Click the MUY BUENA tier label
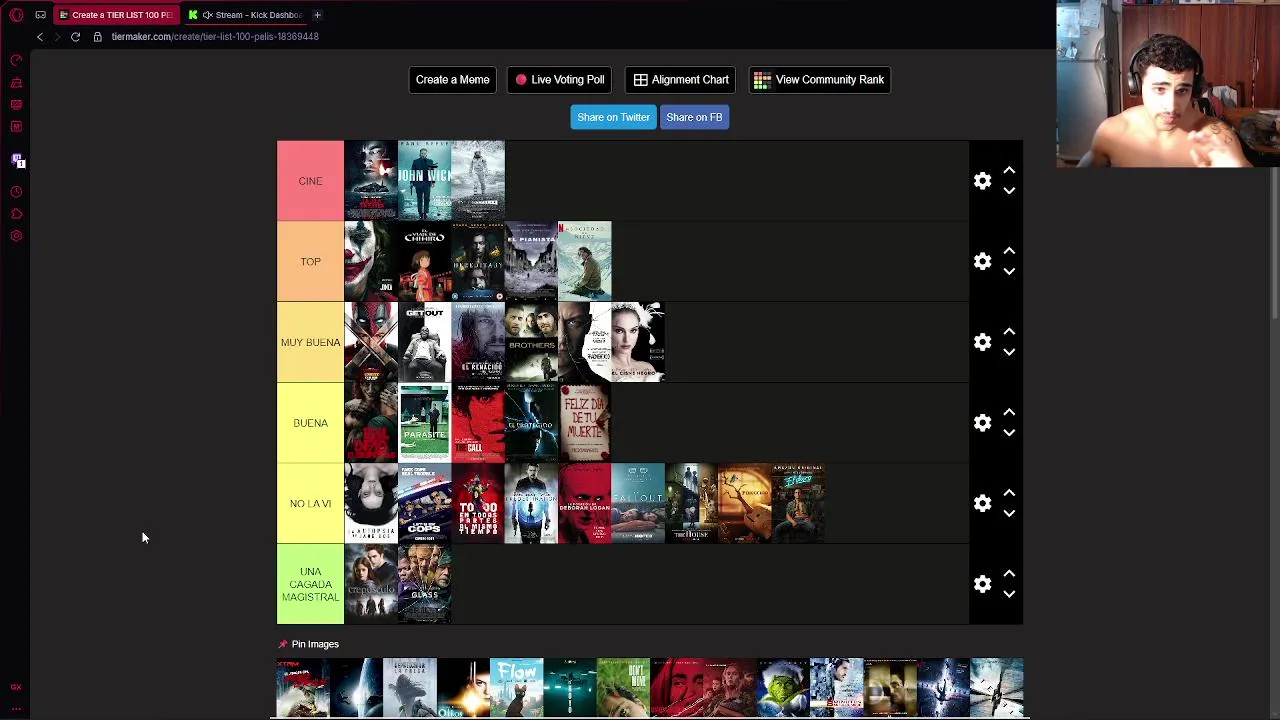The width and height of the screenshot is (1280, 720). (310, 342)
